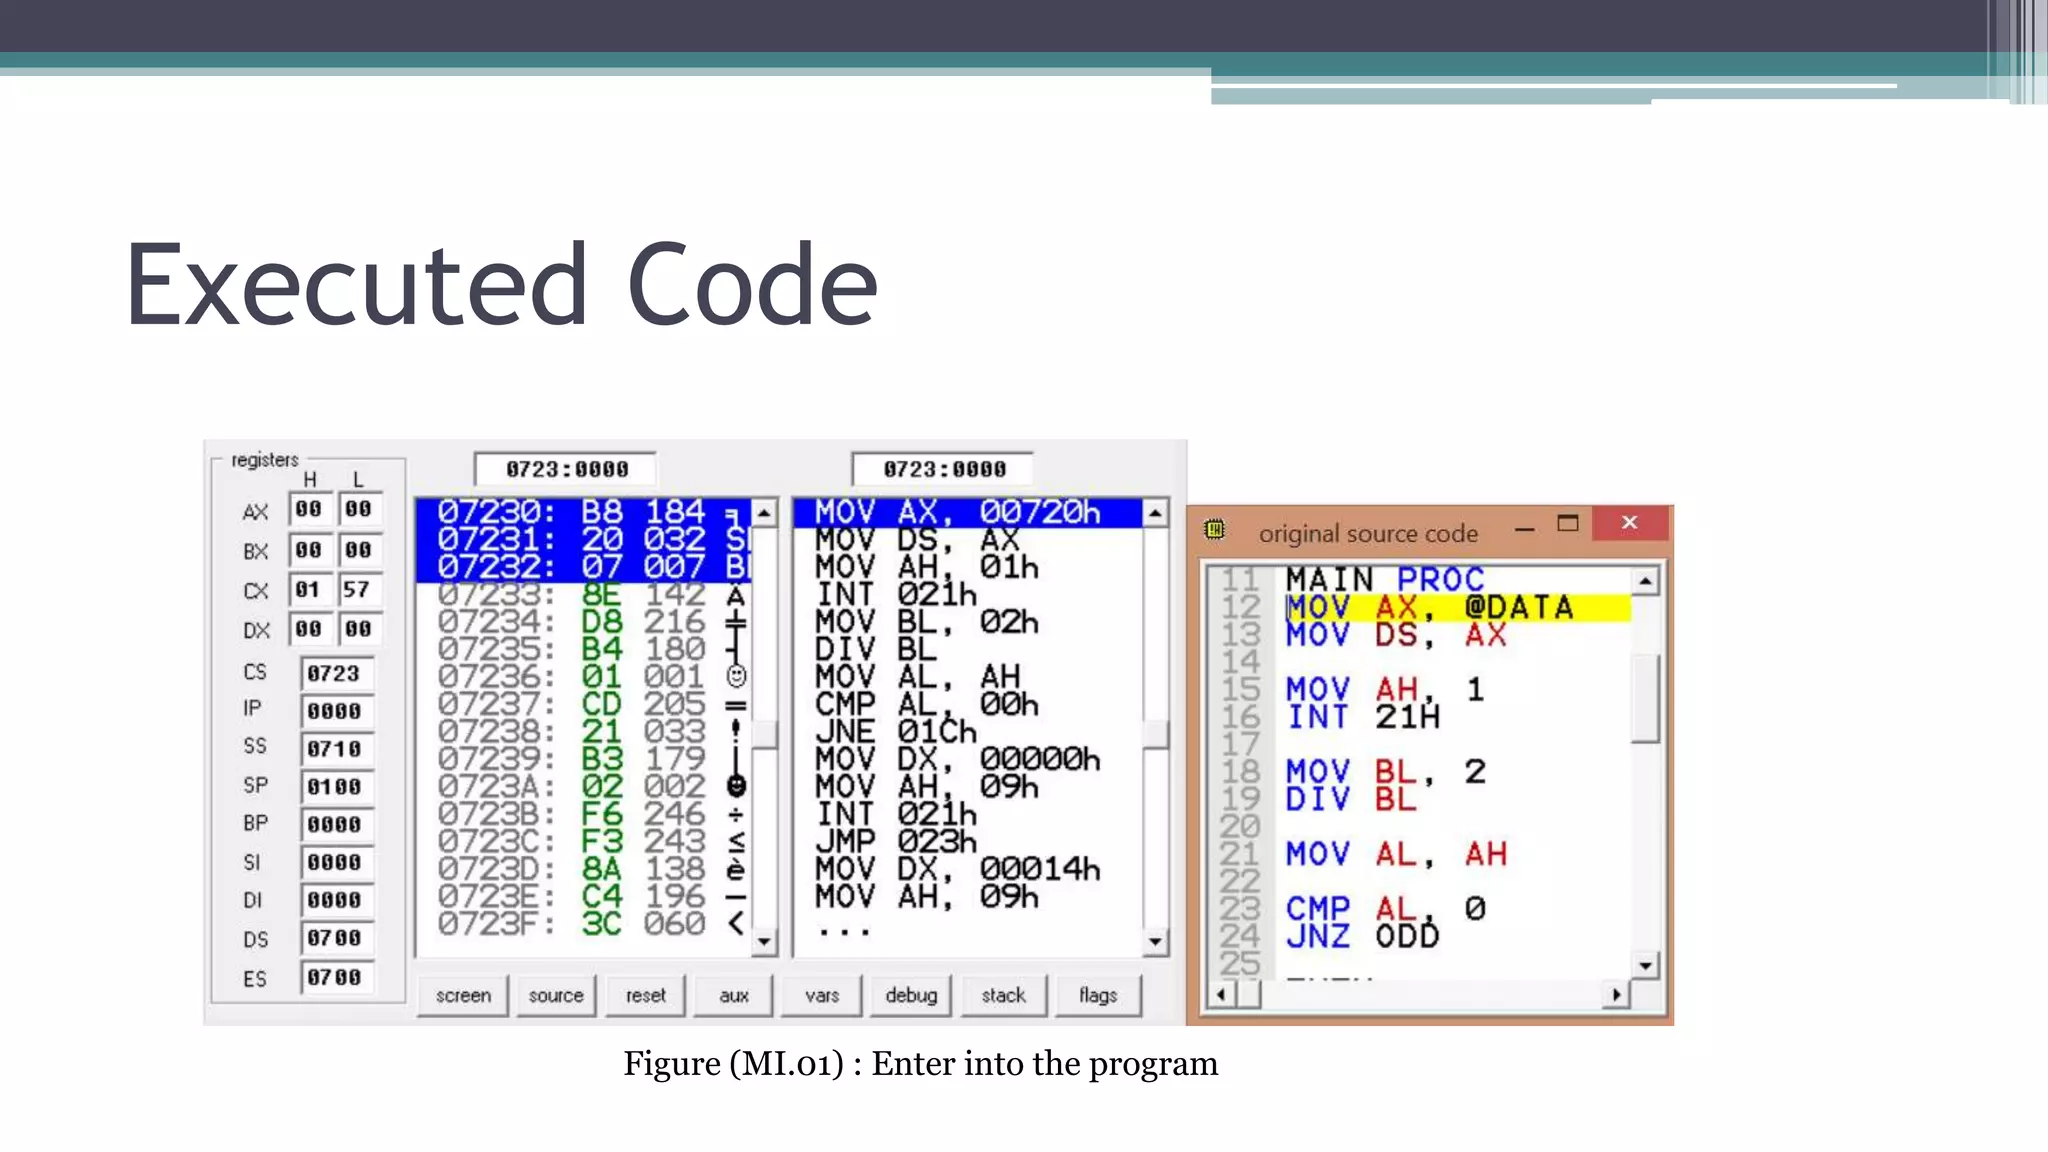Click right arrow of source code horizontal scrollbar
Viewport: 2048px width, 1152px height.
coord(1616,995)
